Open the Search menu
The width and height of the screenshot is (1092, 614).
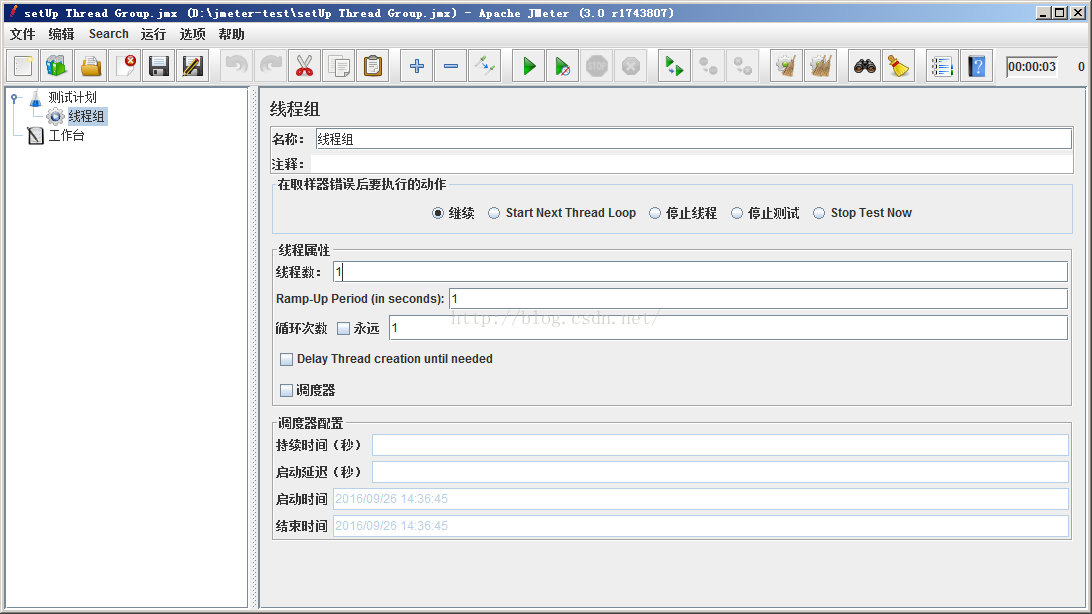[x=109, y=34]
